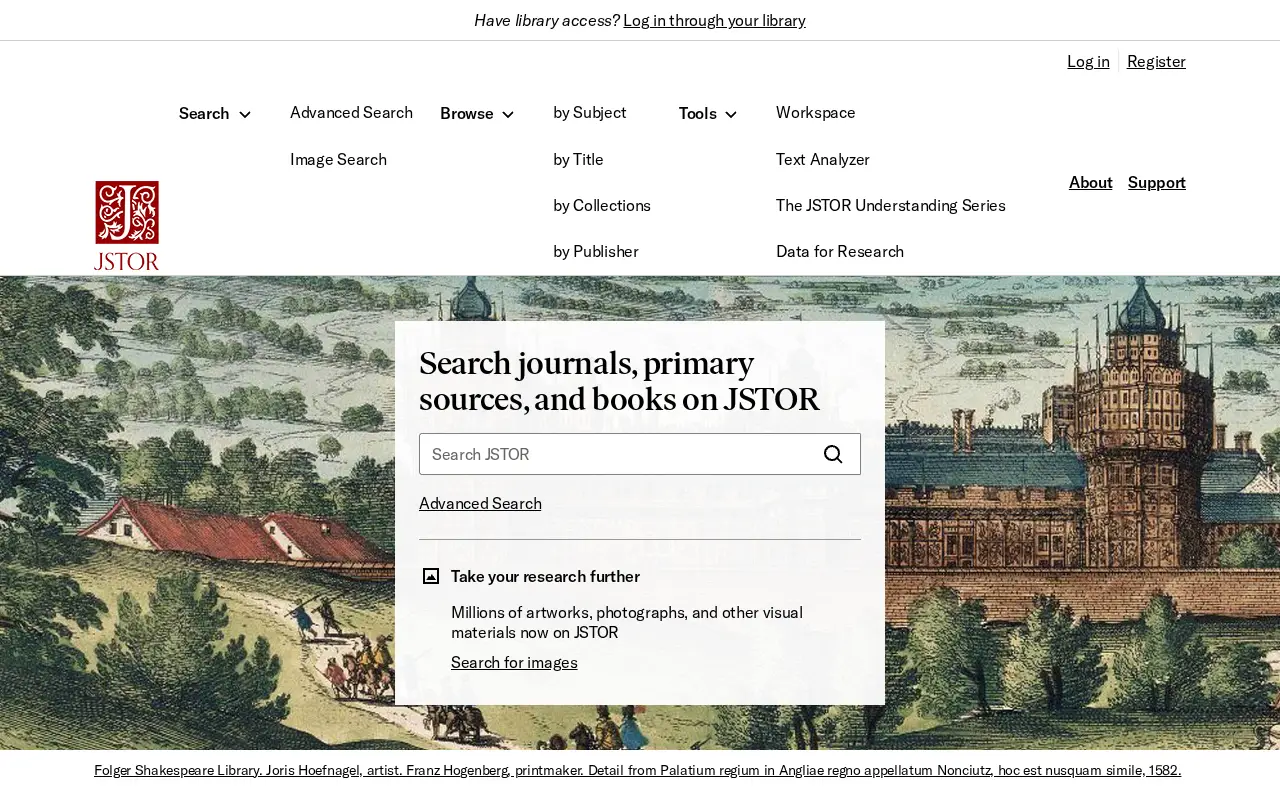Expand the Tools menu chevron
Screen dimensions: 1280x800
tap(731, 114)
